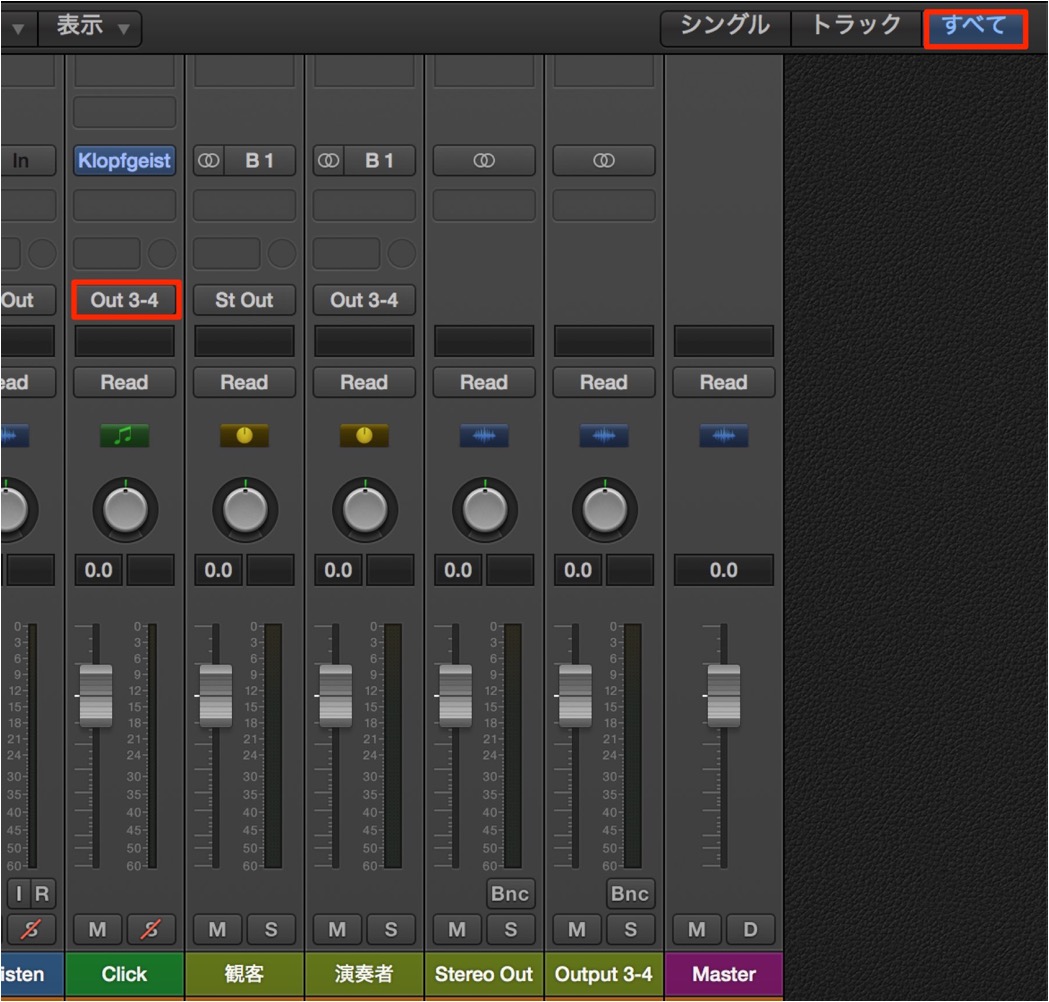Screen dimensions: 1049x1002
Task: Click the blue waveform icon on Output 3-4 channel
Action: (603, 436)
